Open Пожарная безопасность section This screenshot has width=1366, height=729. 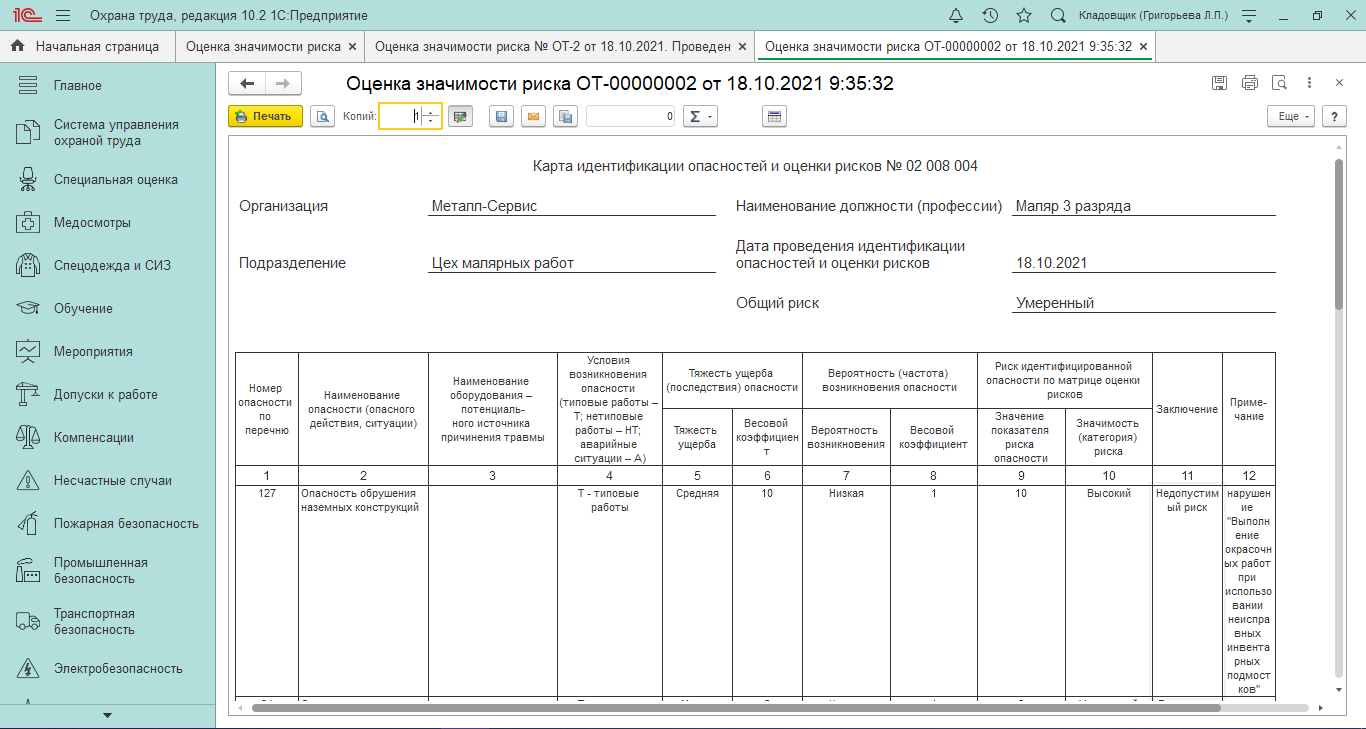click(x=107, y=524)
